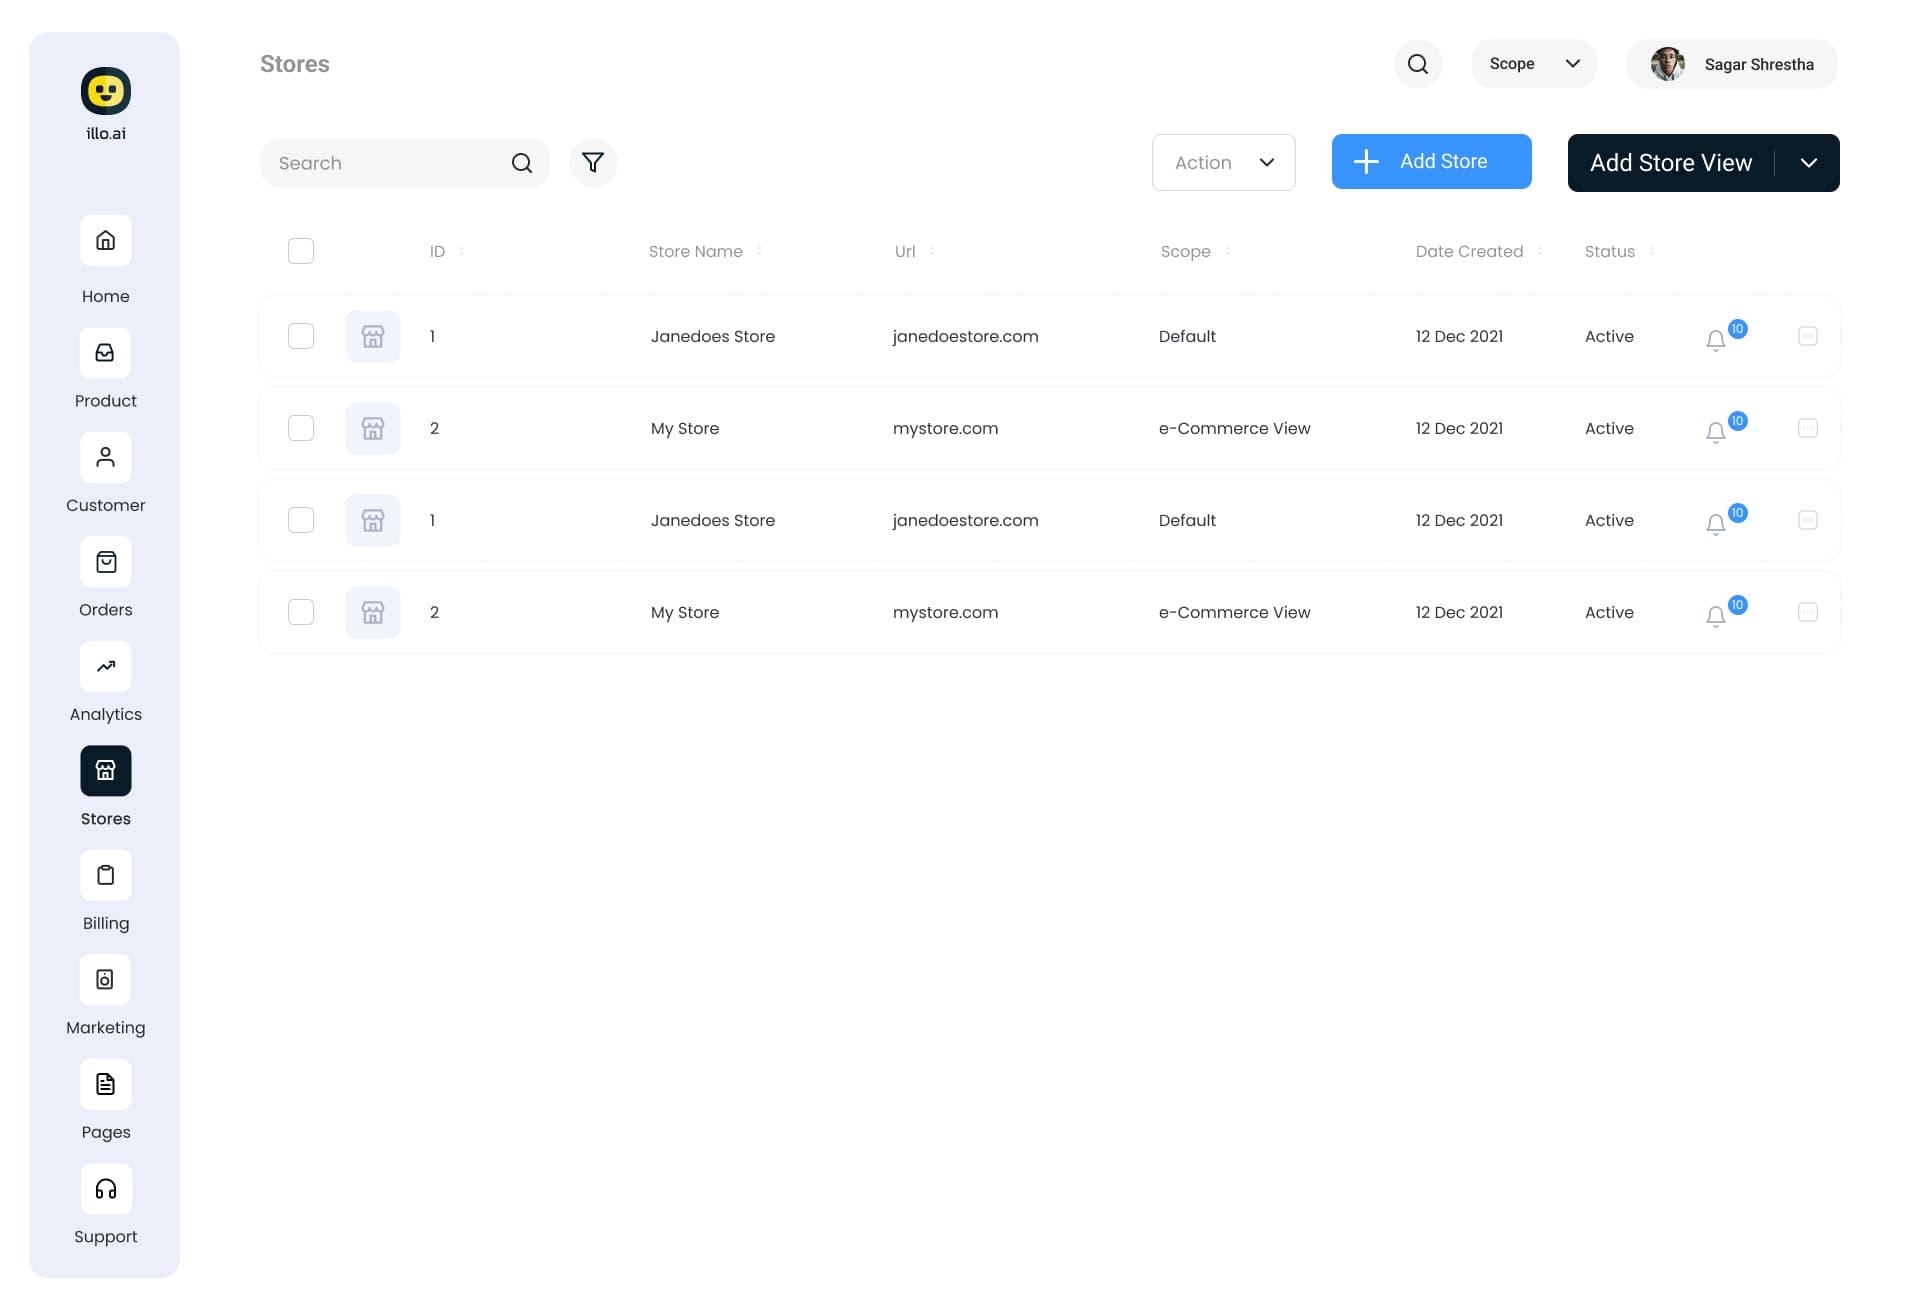Click the header search magnifier icon
This screenshot has width=1920, height=1314.
(1417, 64)
